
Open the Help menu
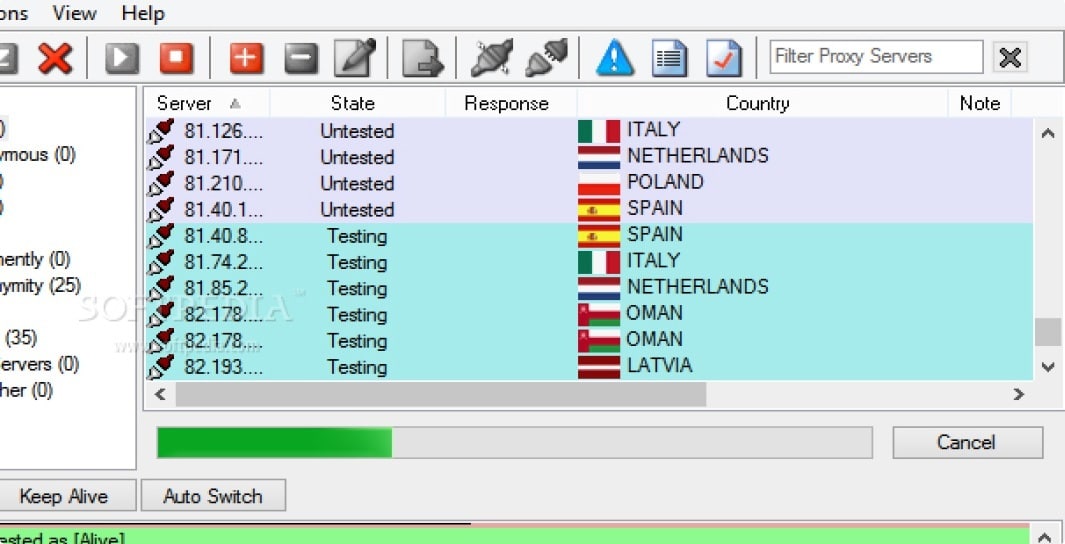pos(143,13)
